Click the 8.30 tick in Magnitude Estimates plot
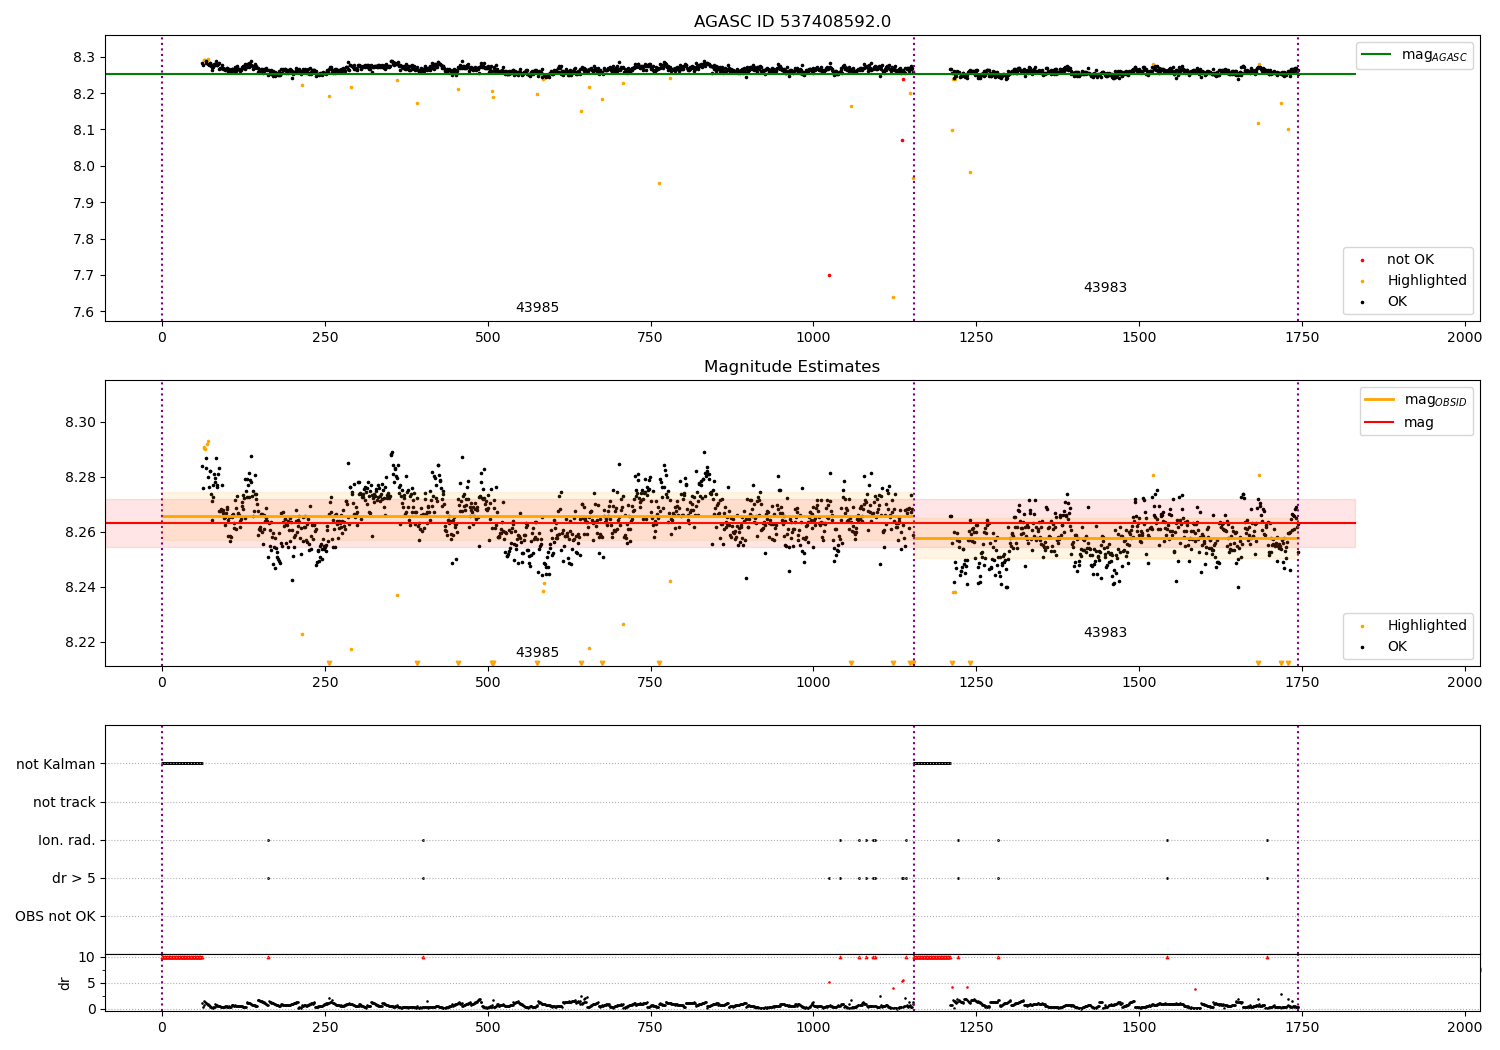The height and width of the screenshot is (1050, 1500). (x=80, y=422)
